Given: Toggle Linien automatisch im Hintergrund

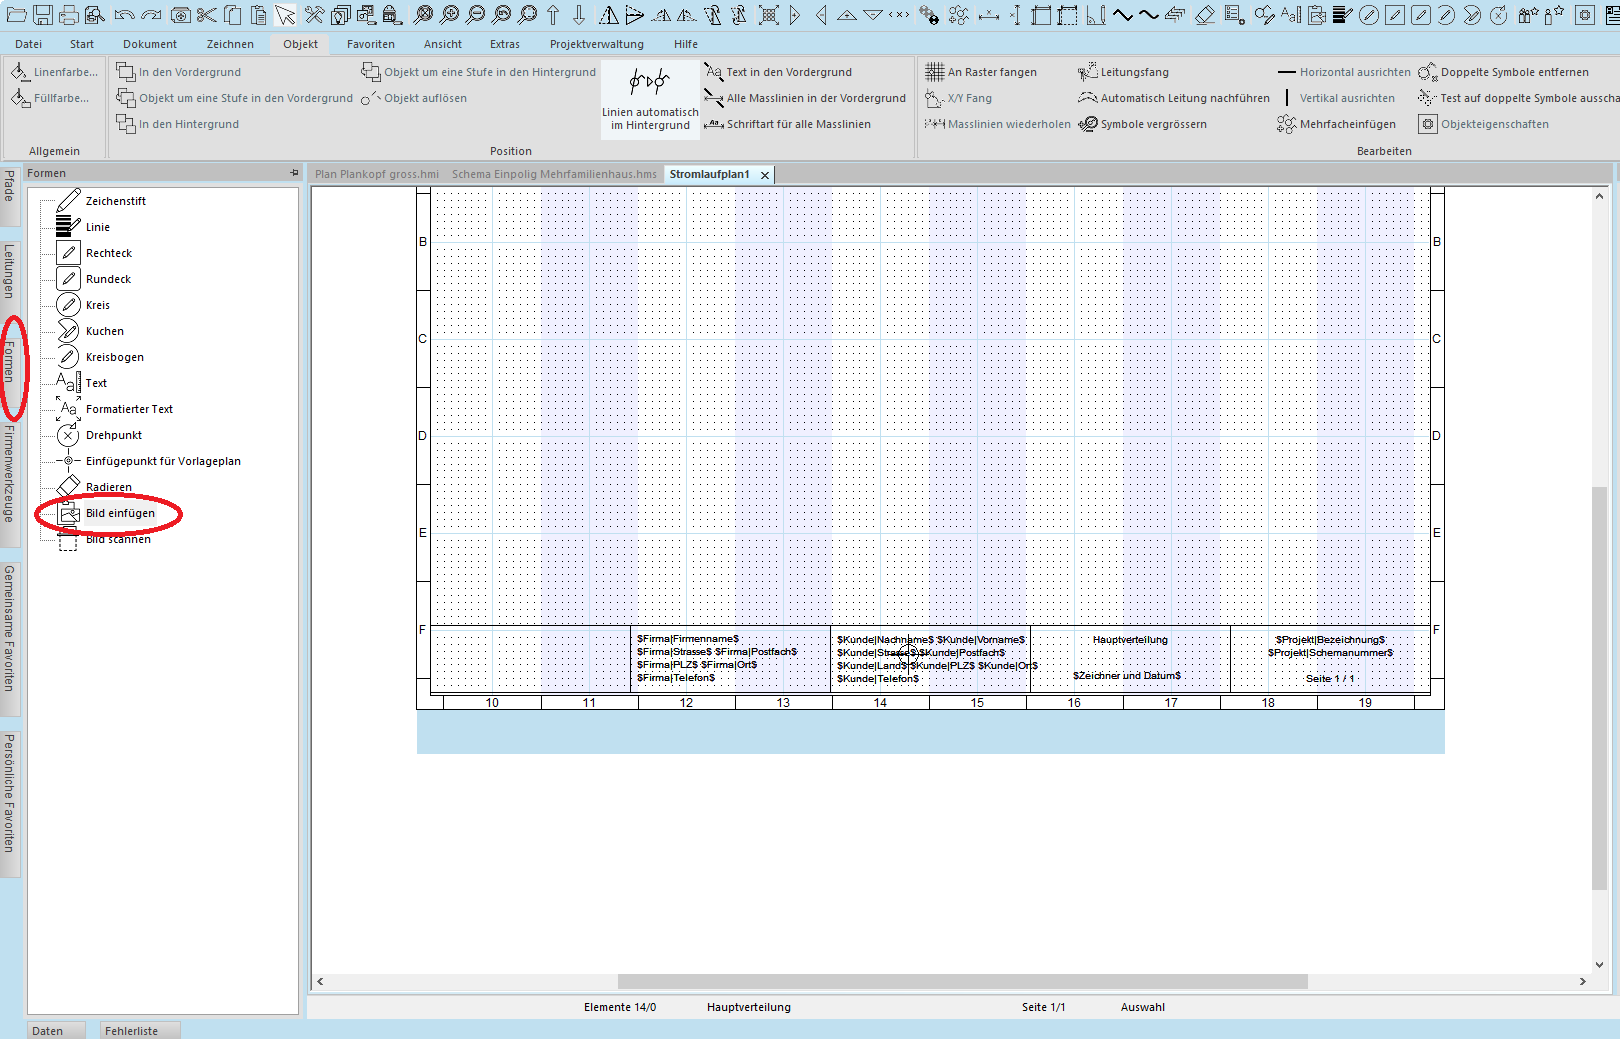Looking at the screenshot, I should click(x=650, y=98).
